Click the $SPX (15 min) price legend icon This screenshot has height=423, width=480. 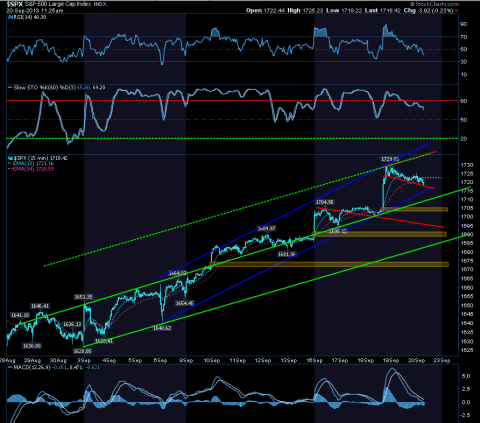coord(10,158)
